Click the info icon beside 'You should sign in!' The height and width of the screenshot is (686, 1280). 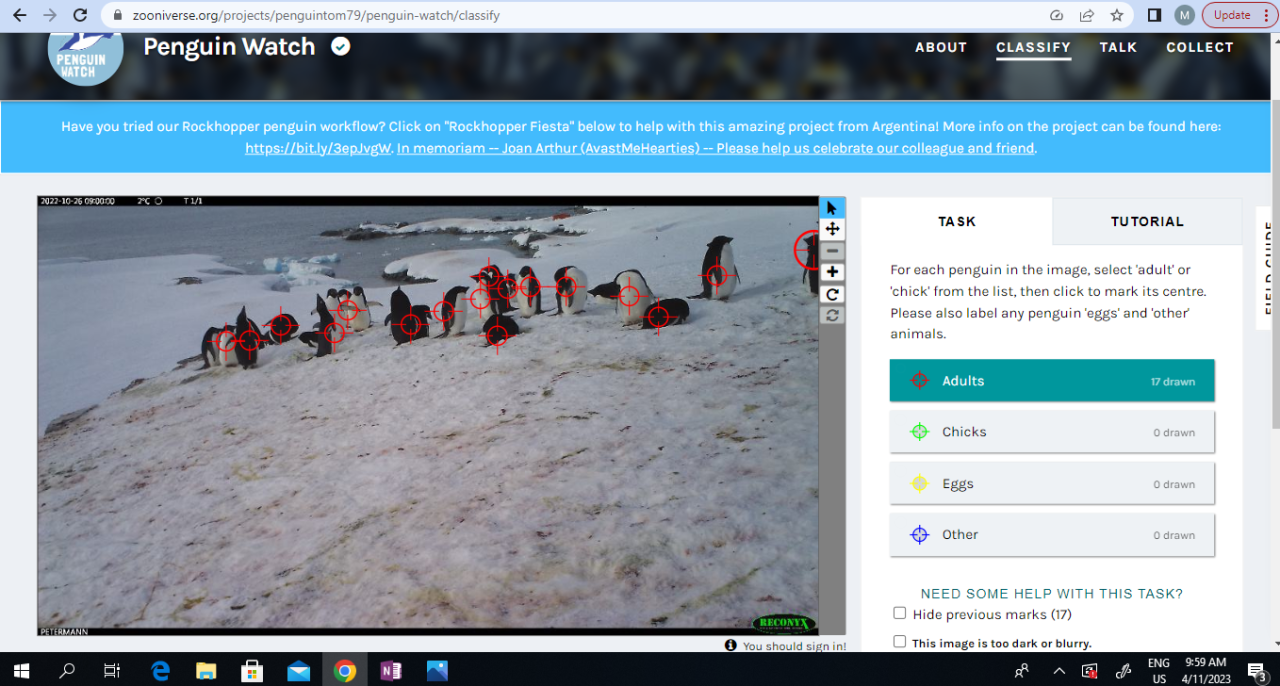[731, 646]
